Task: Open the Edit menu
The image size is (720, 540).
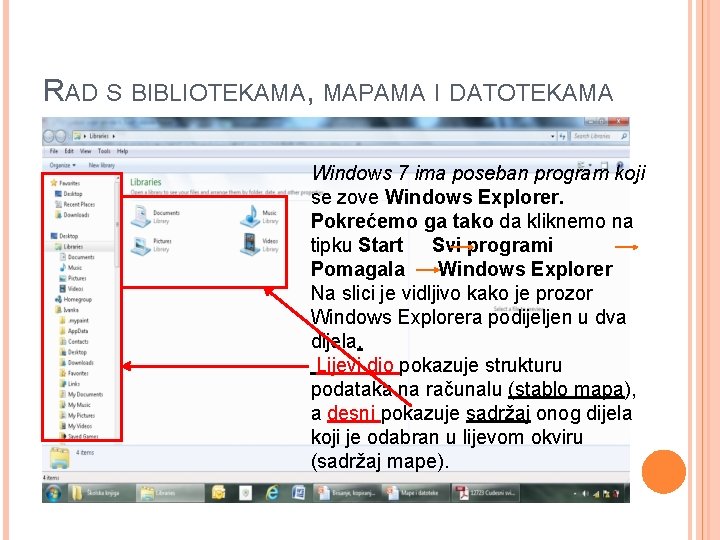Action: click(69, 151)
